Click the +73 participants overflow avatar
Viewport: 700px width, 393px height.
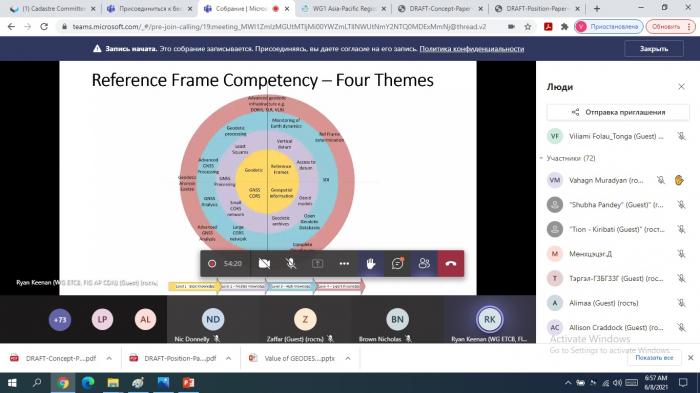[60, 319]
